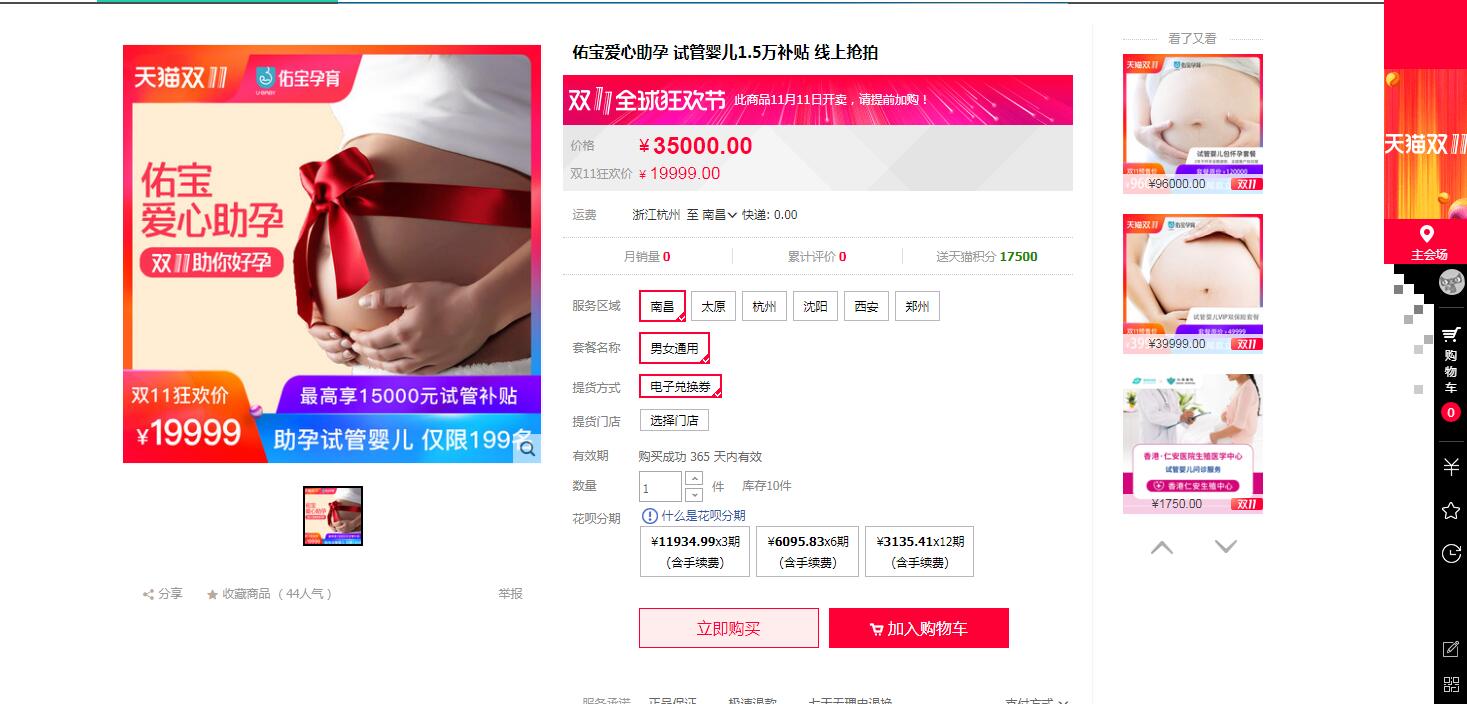Click the main venue location pin icon
This screenshot has height=704, width=1467.
(1427, 233)
